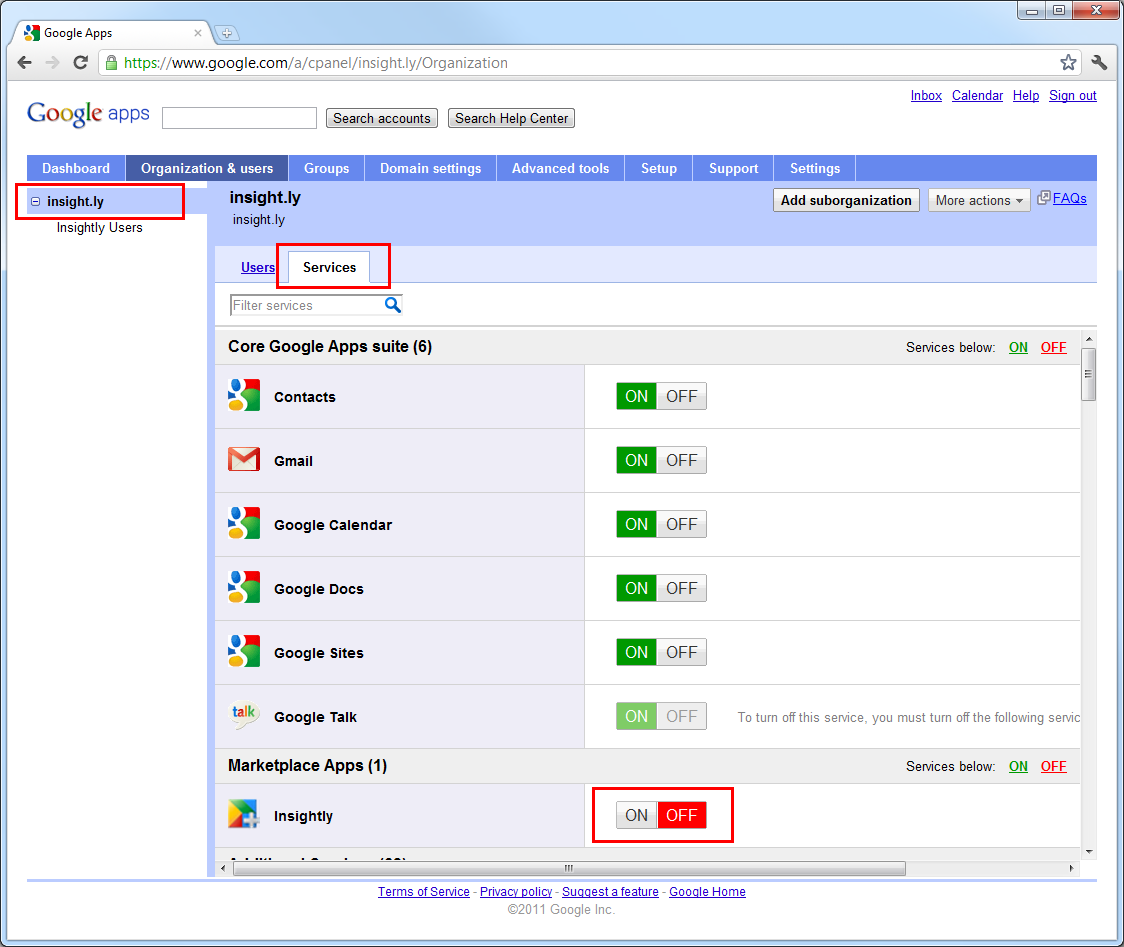Click the Gmail envelope icon
Image resolution: width=1124 pixels, height=947 pixels.
244,460
